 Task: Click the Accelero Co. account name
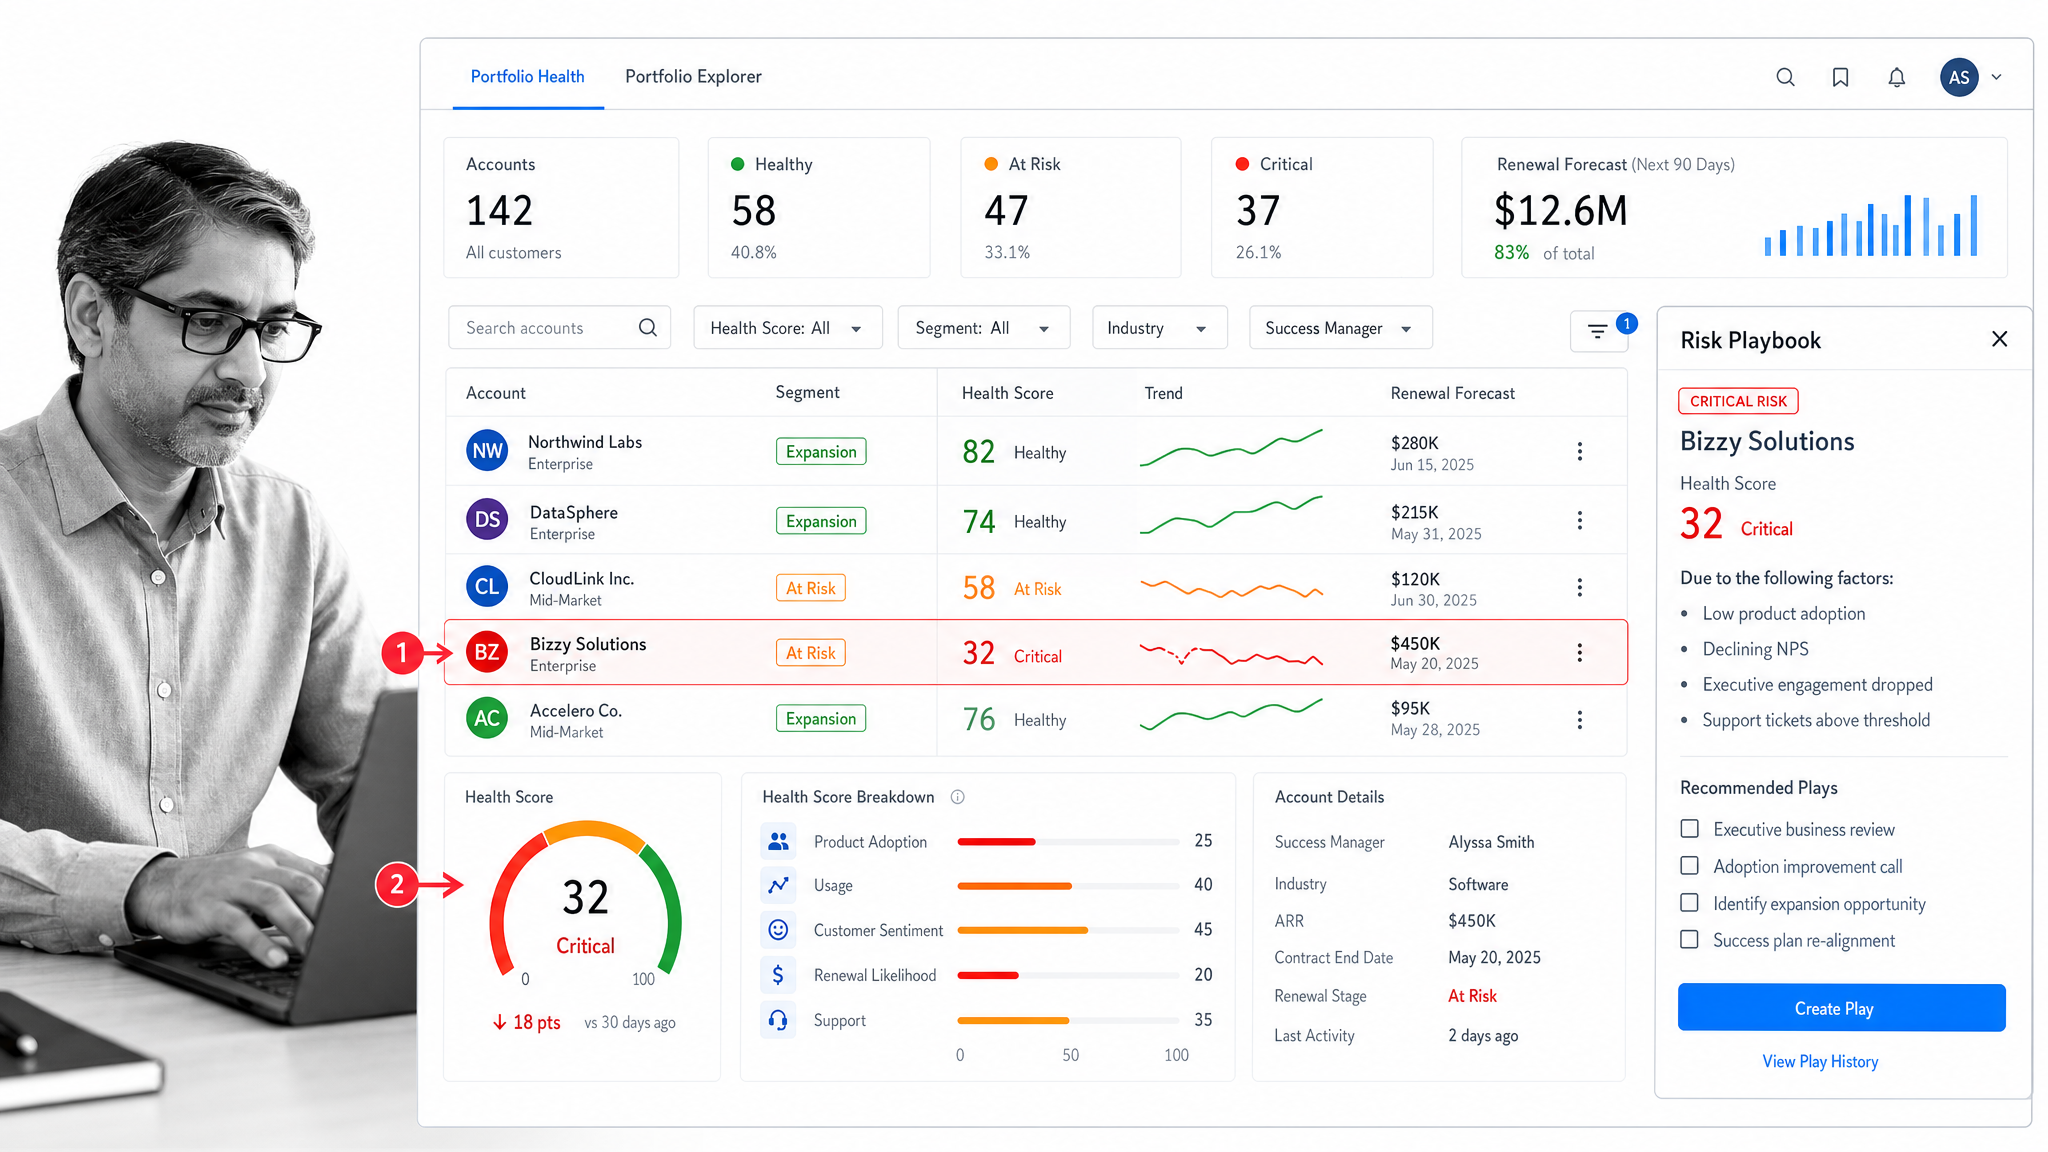[576, 710]
